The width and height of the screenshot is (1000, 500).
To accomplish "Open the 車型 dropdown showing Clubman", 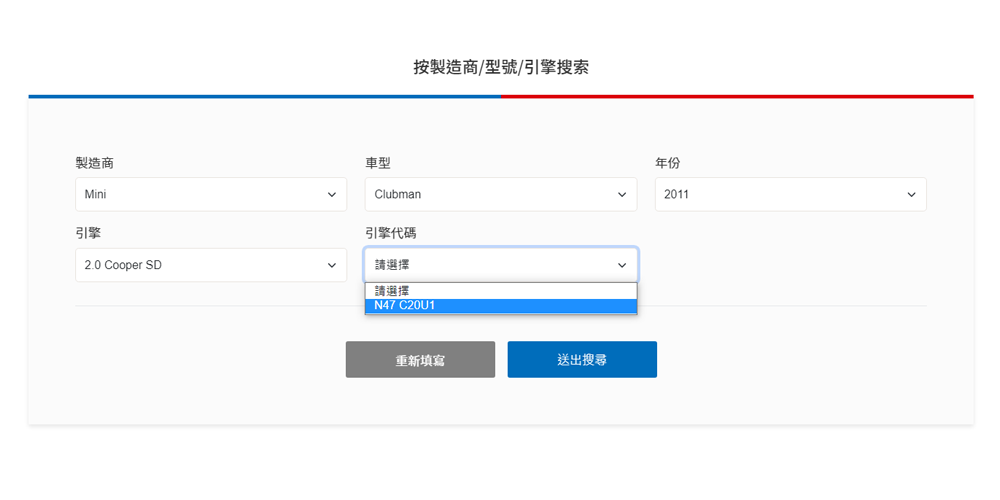I will (x=501, y=195).
